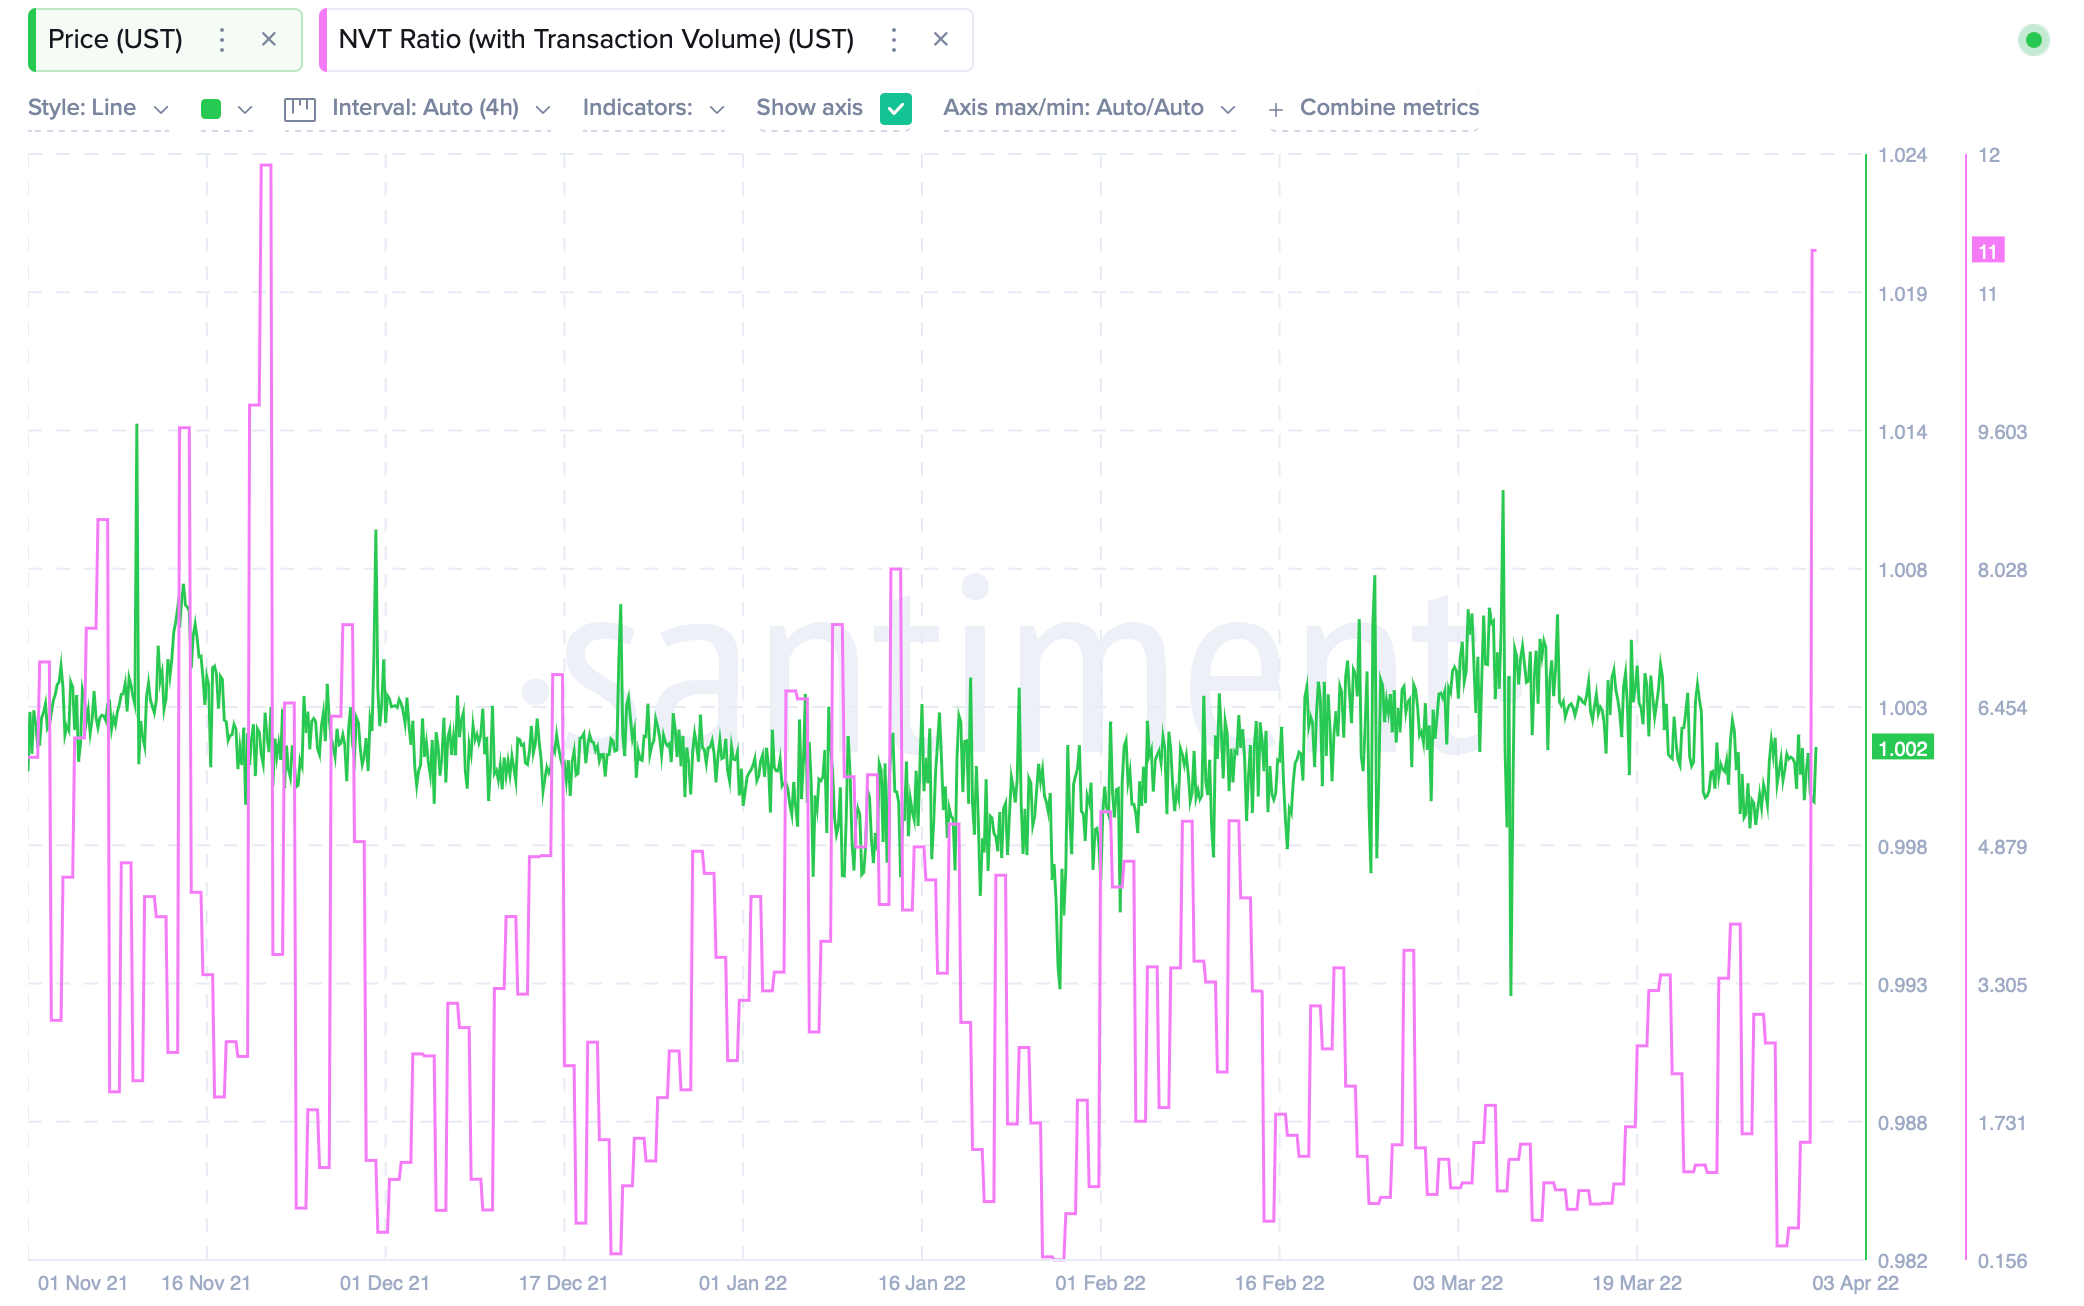Click the 1.008 price axis value

click(1902, 570)
